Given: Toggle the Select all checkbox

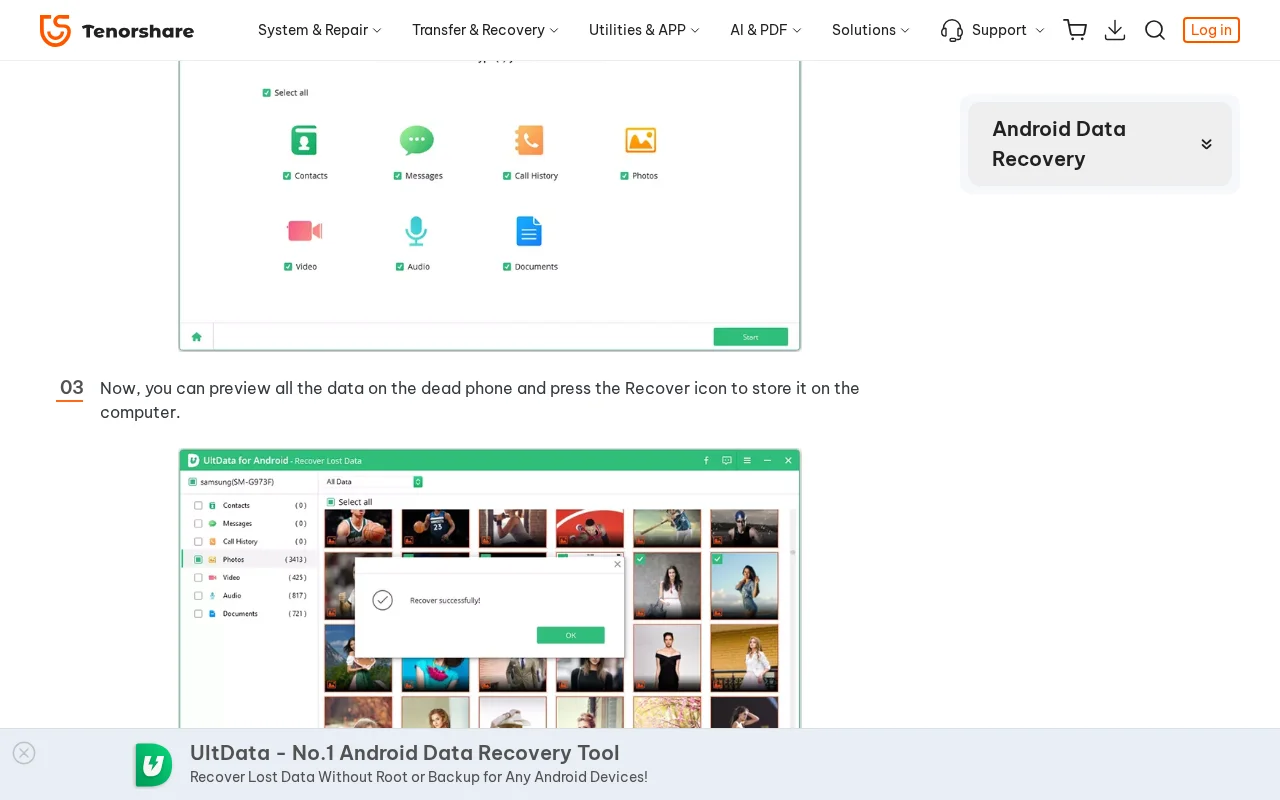Looking at the screenshot, I should (x=267, y=93).
